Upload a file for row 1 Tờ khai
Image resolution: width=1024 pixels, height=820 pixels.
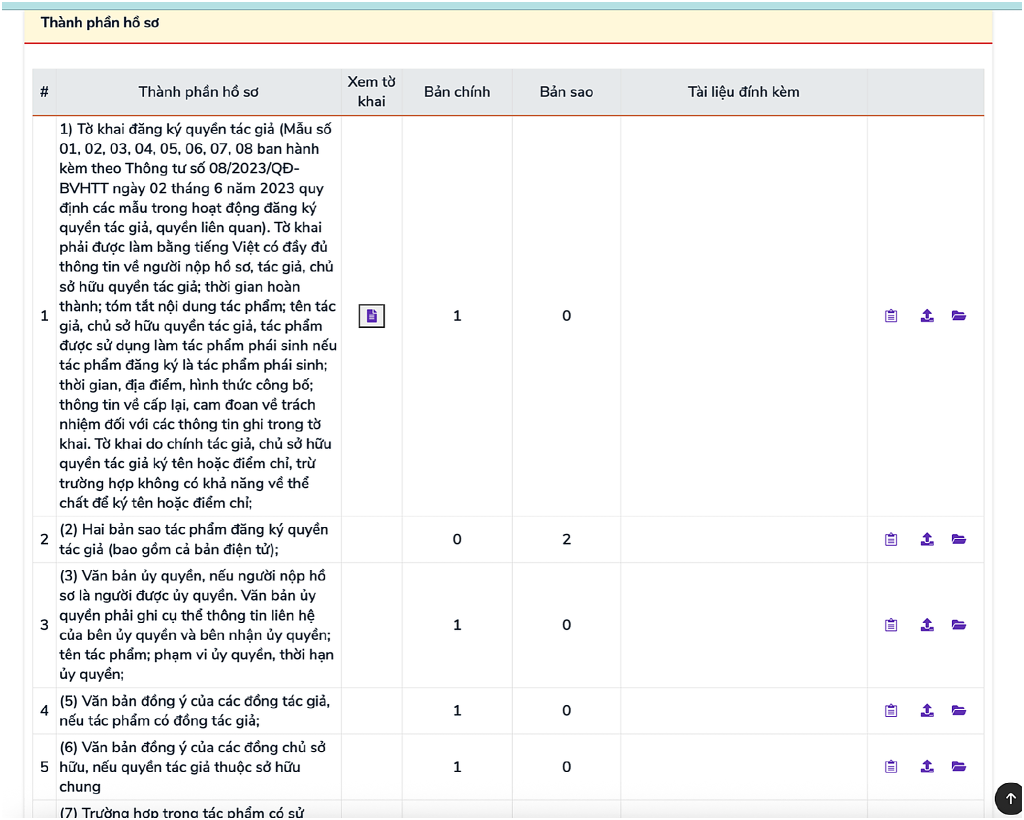(927, 316)
